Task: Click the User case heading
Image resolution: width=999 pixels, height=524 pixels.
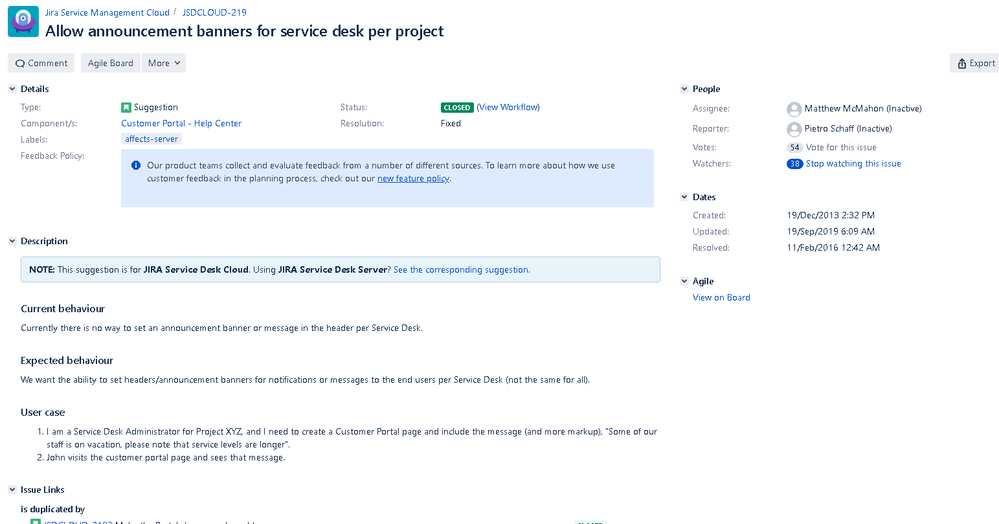Action: pyautogui.click(x=43, y=412)
